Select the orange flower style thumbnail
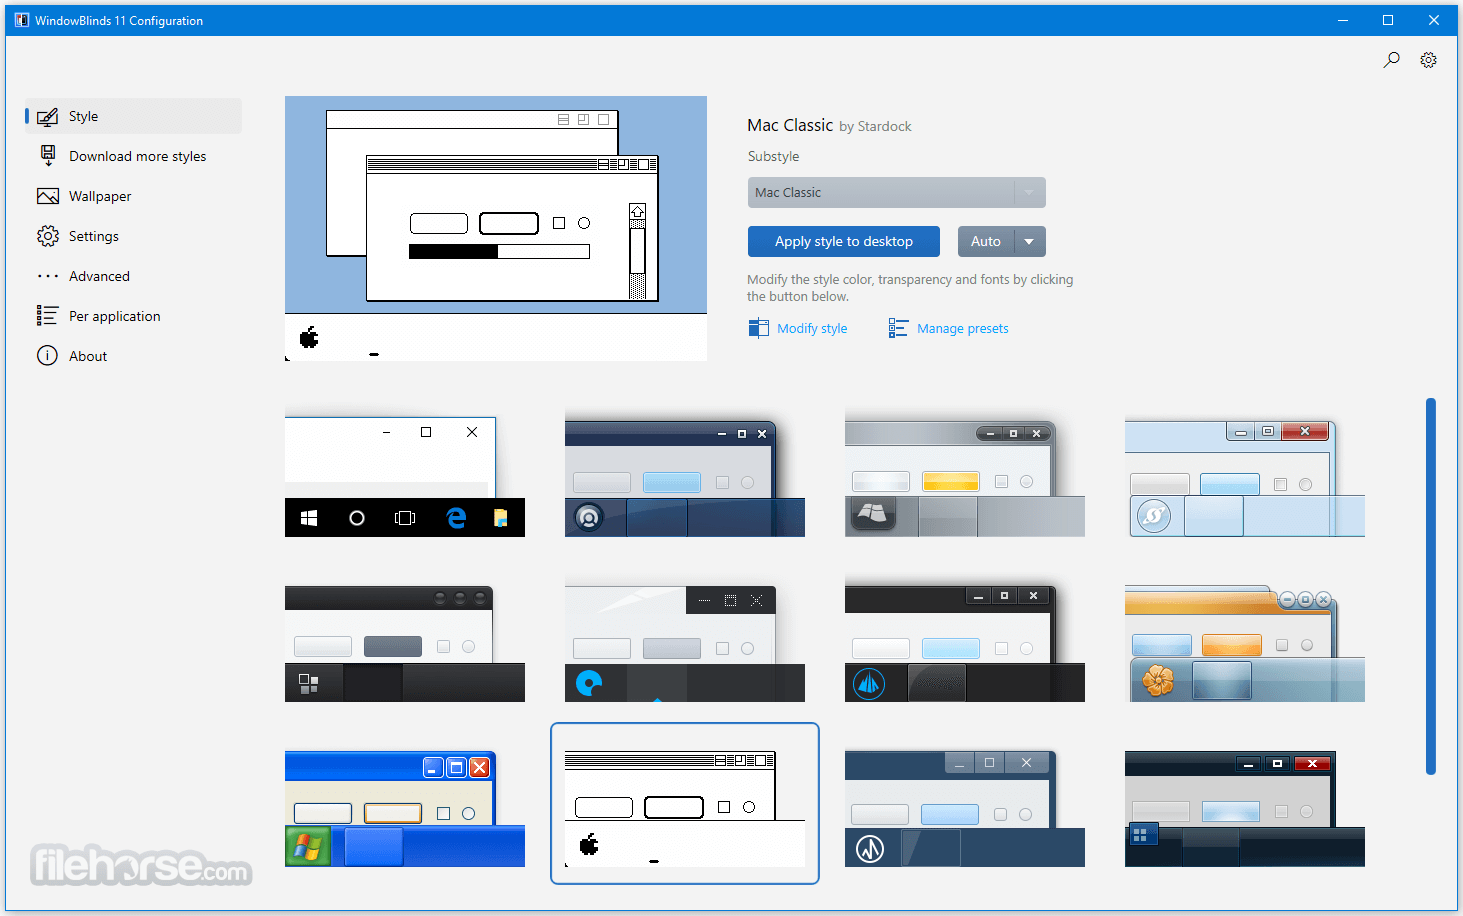1463x916 pixels. 1245,642
